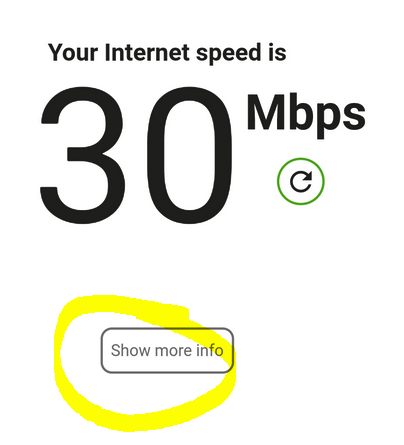
Task: Click the 'bps' letters of the unit
Action: (327, 116)
